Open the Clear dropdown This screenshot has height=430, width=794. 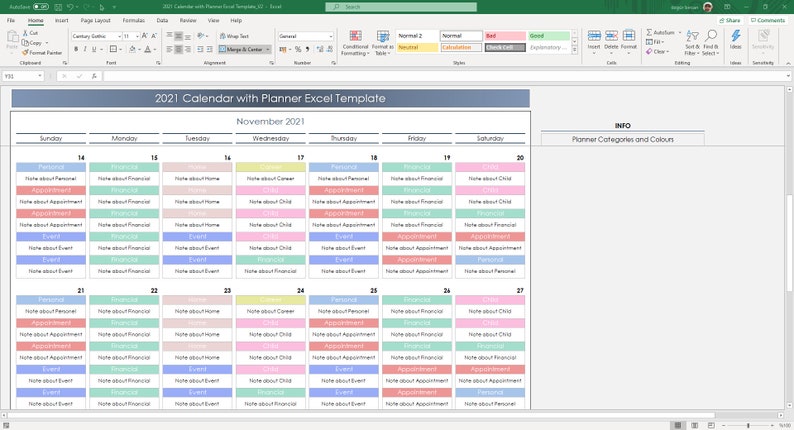click(x=657, y=52)
